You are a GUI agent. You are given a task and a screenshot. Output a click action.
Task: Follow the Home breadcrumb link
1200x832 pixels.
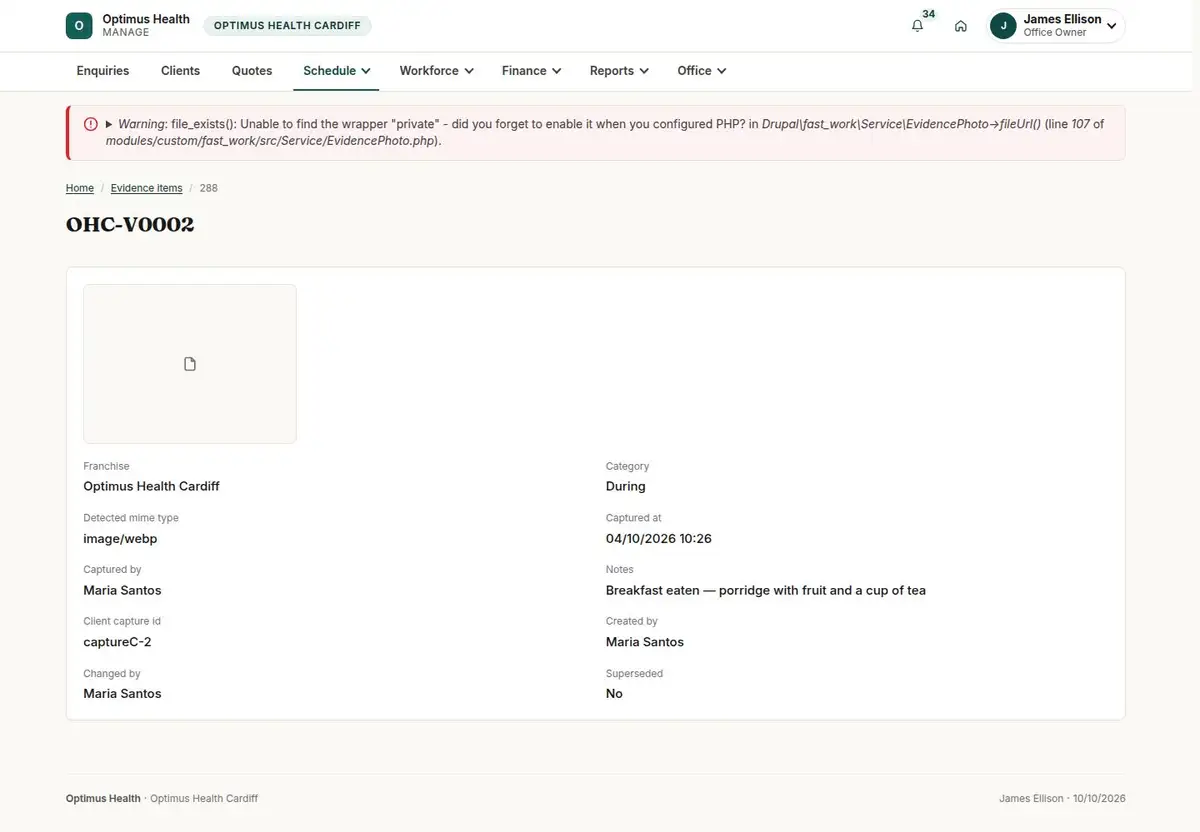(80, 188)
